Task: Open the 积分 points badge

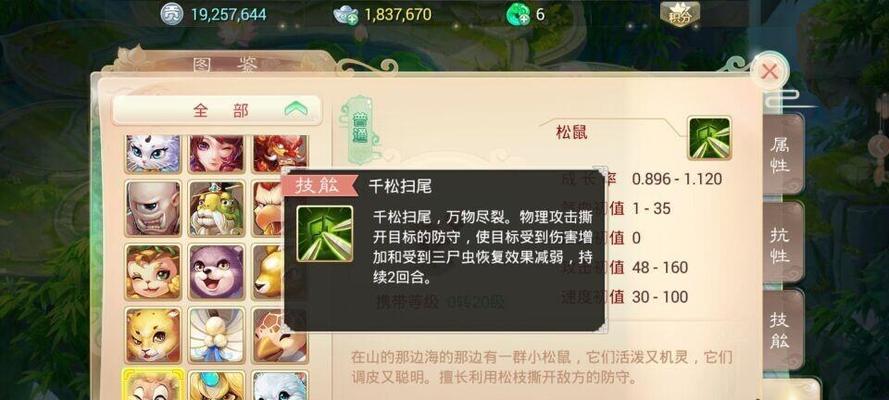Action: pos(680,14)
